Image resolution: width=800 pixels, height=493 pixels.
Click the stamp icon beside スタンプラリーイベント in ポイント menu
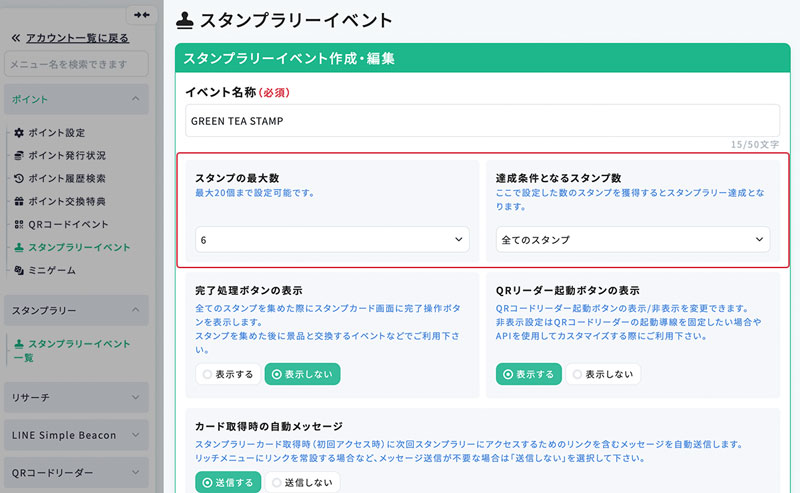click(x=19, y=247)
